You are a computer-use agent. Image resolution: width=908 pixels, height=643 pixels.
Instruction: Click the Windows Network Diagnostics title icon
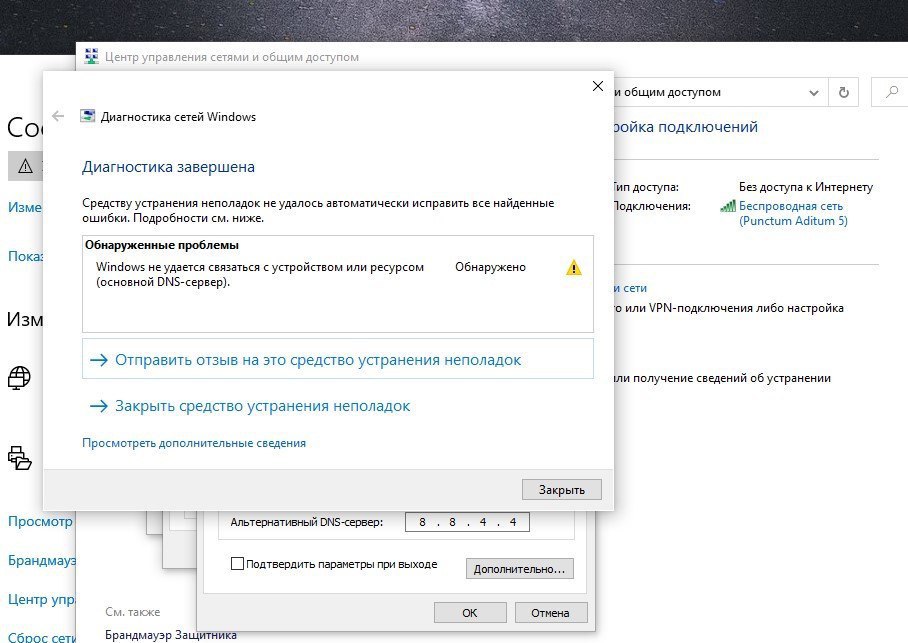point(87,116)
